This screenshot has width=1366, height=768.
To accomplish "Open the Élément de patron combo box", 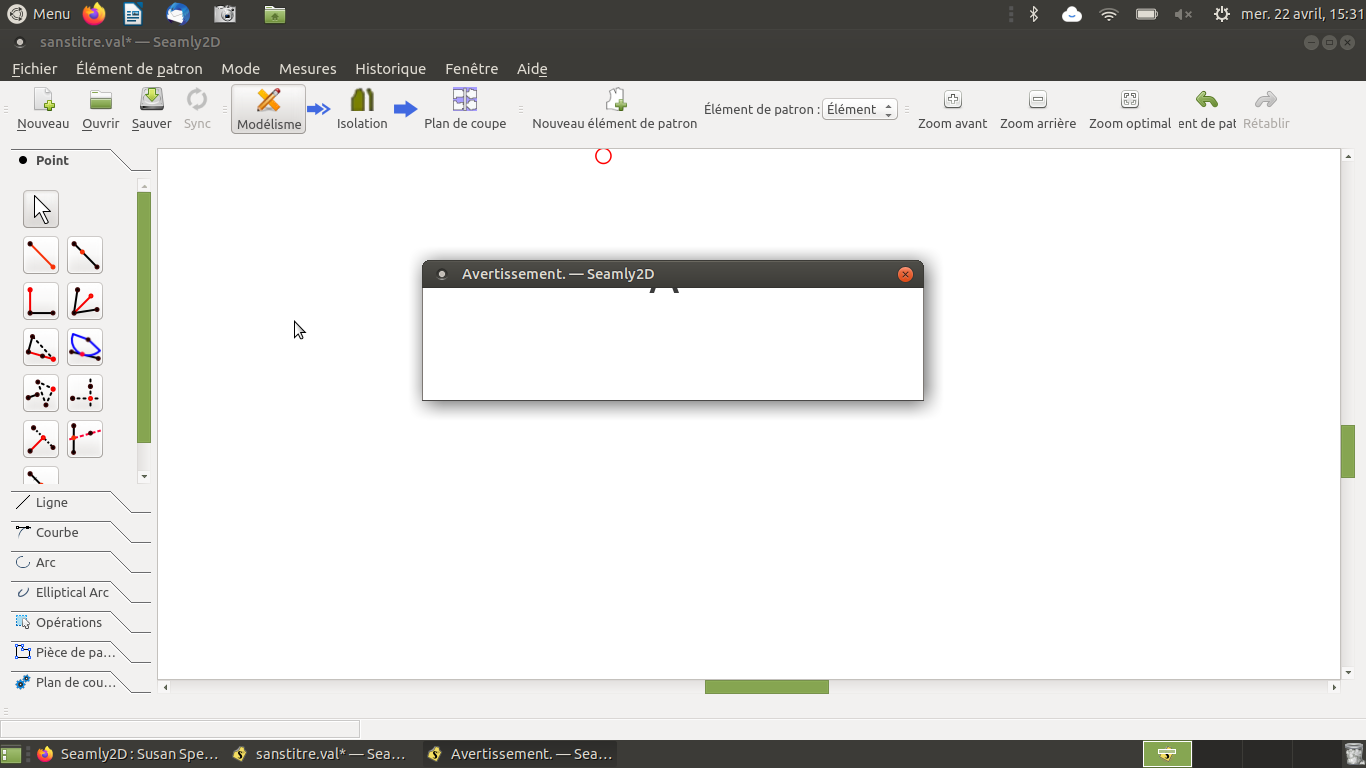I will click(x=859, y=110).
